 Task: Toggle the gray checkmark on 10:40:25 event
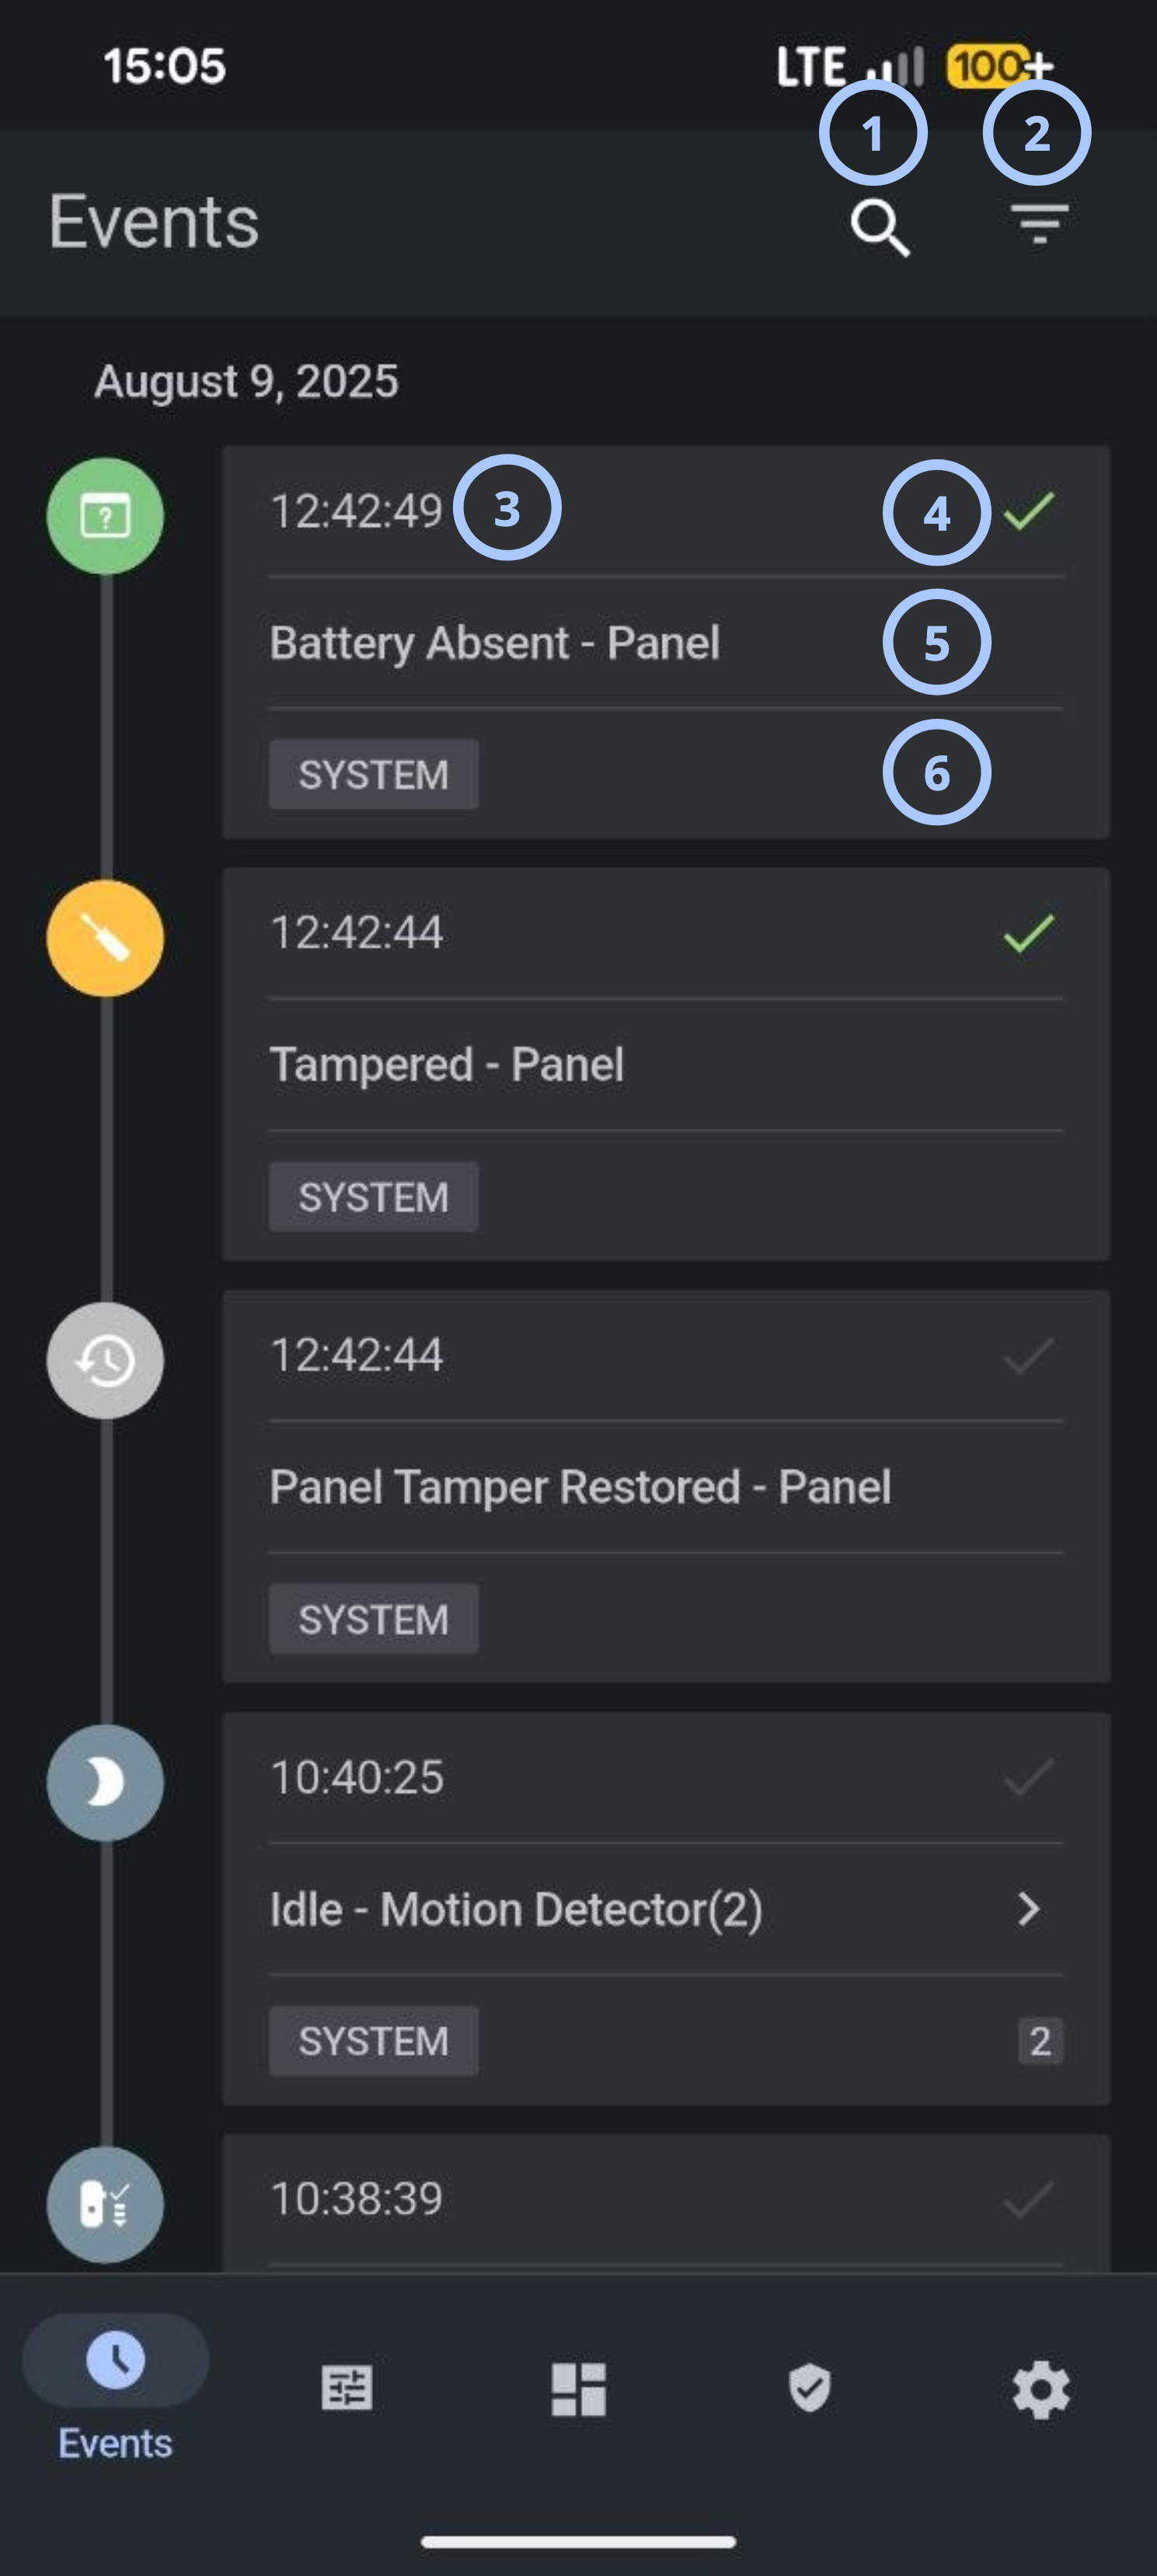pyautogui.click(x=1028, y=1778)
